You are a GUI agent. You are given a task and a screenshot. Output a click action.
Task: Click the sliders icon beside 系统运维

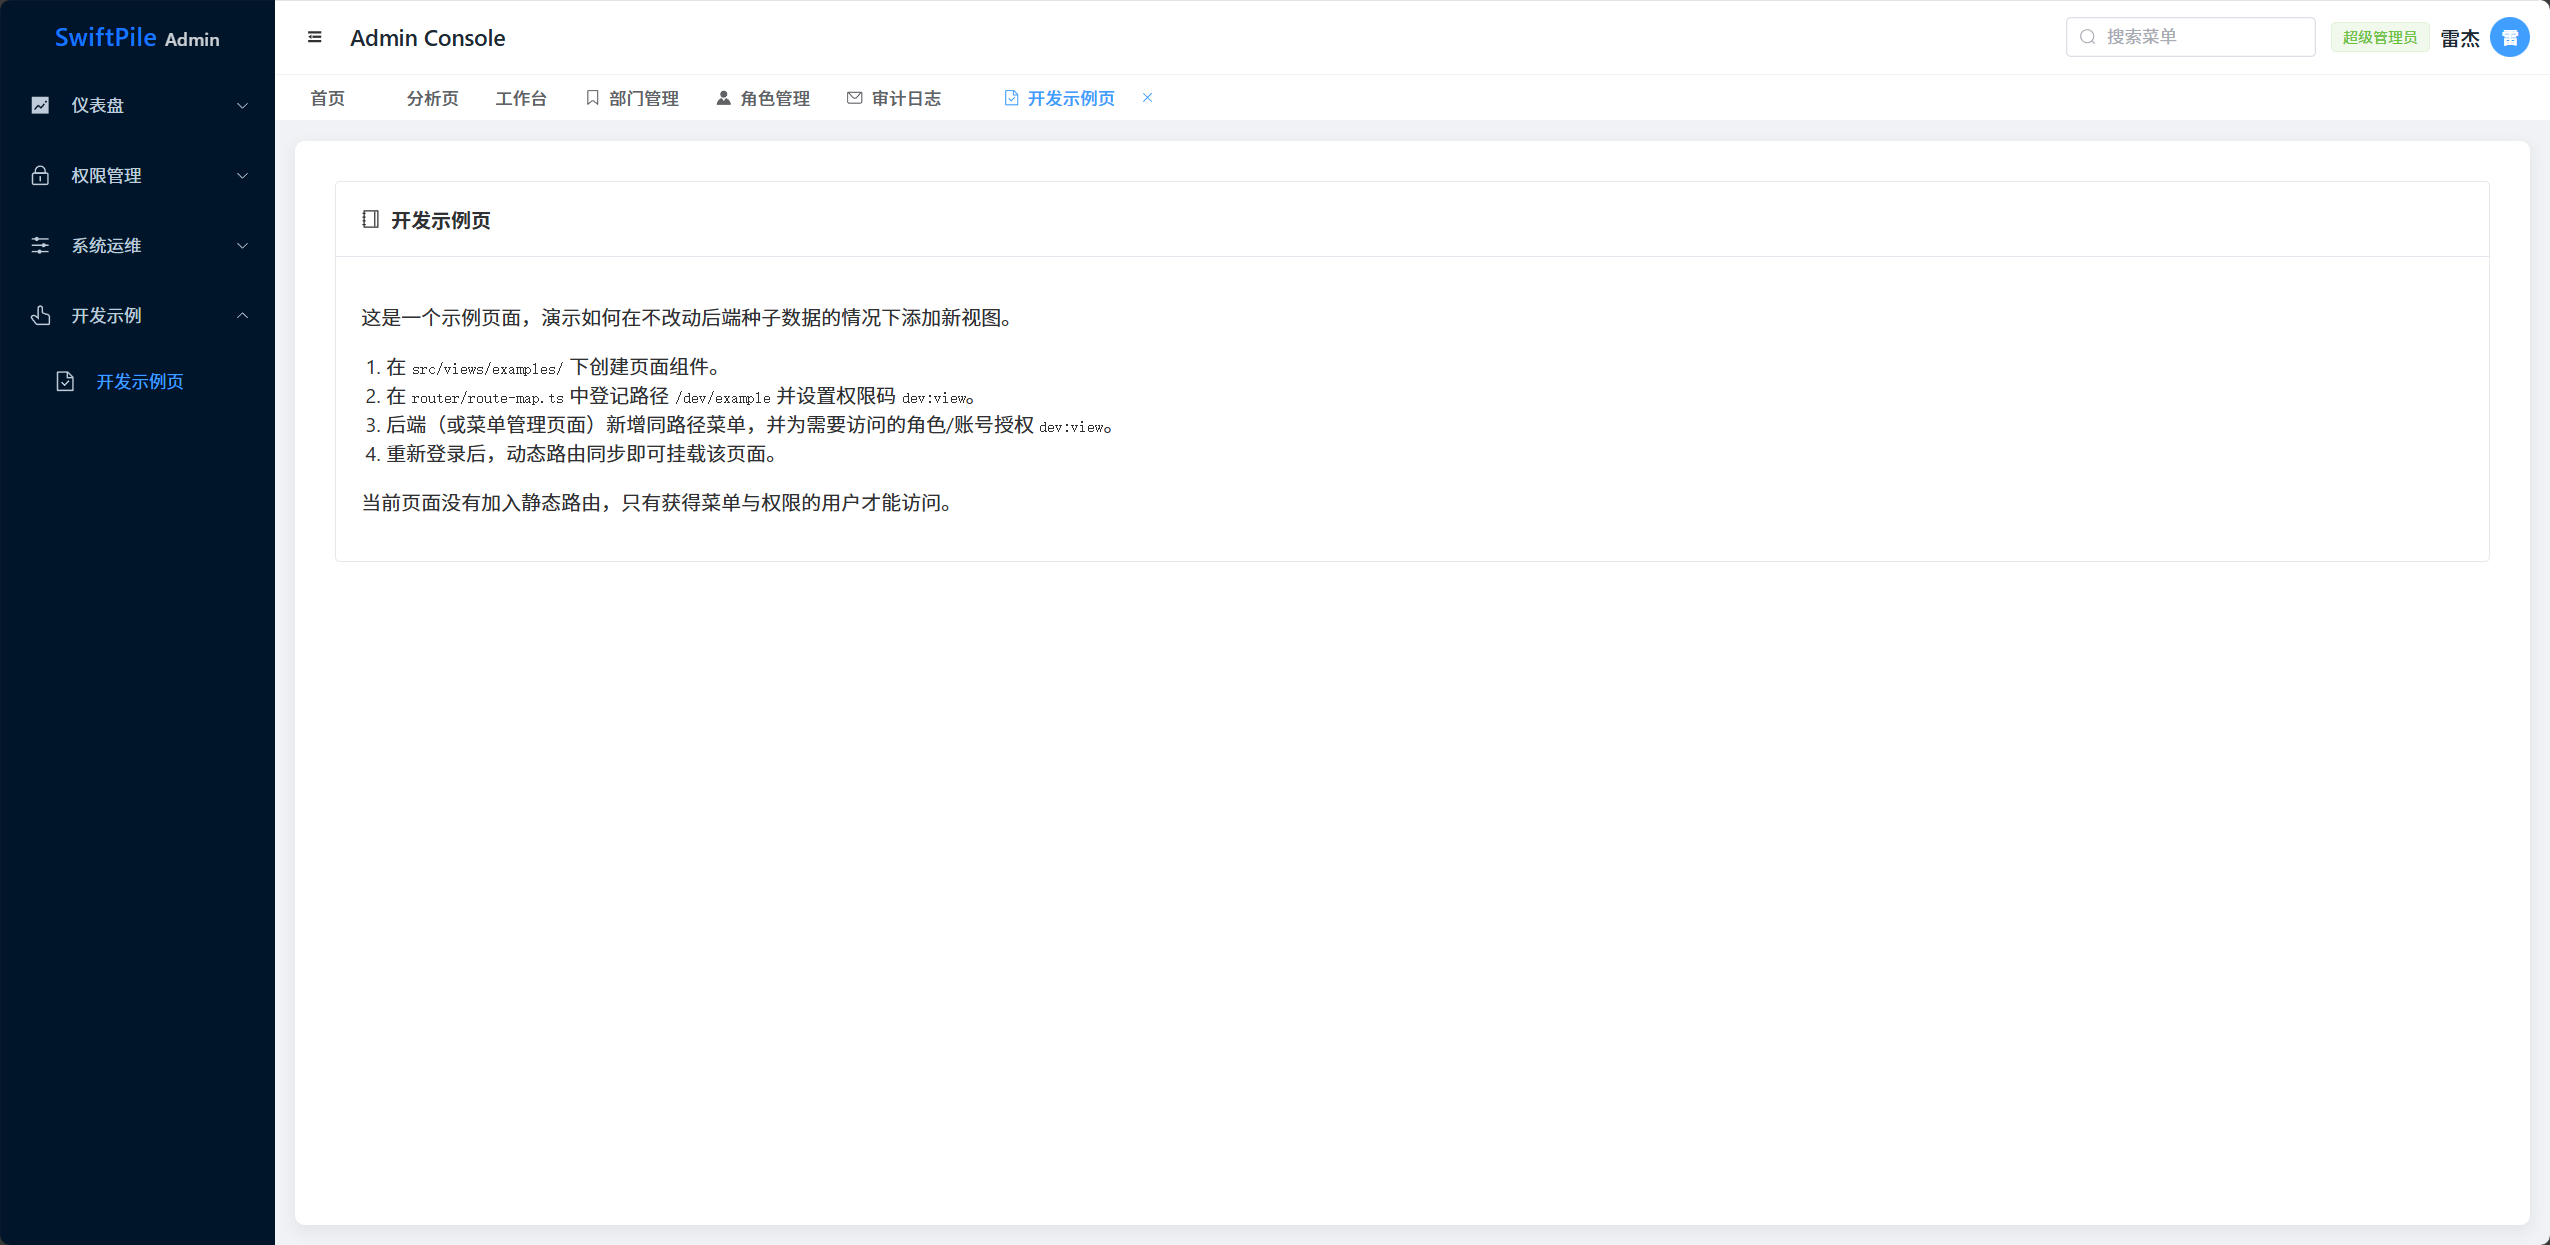(40, 246)
